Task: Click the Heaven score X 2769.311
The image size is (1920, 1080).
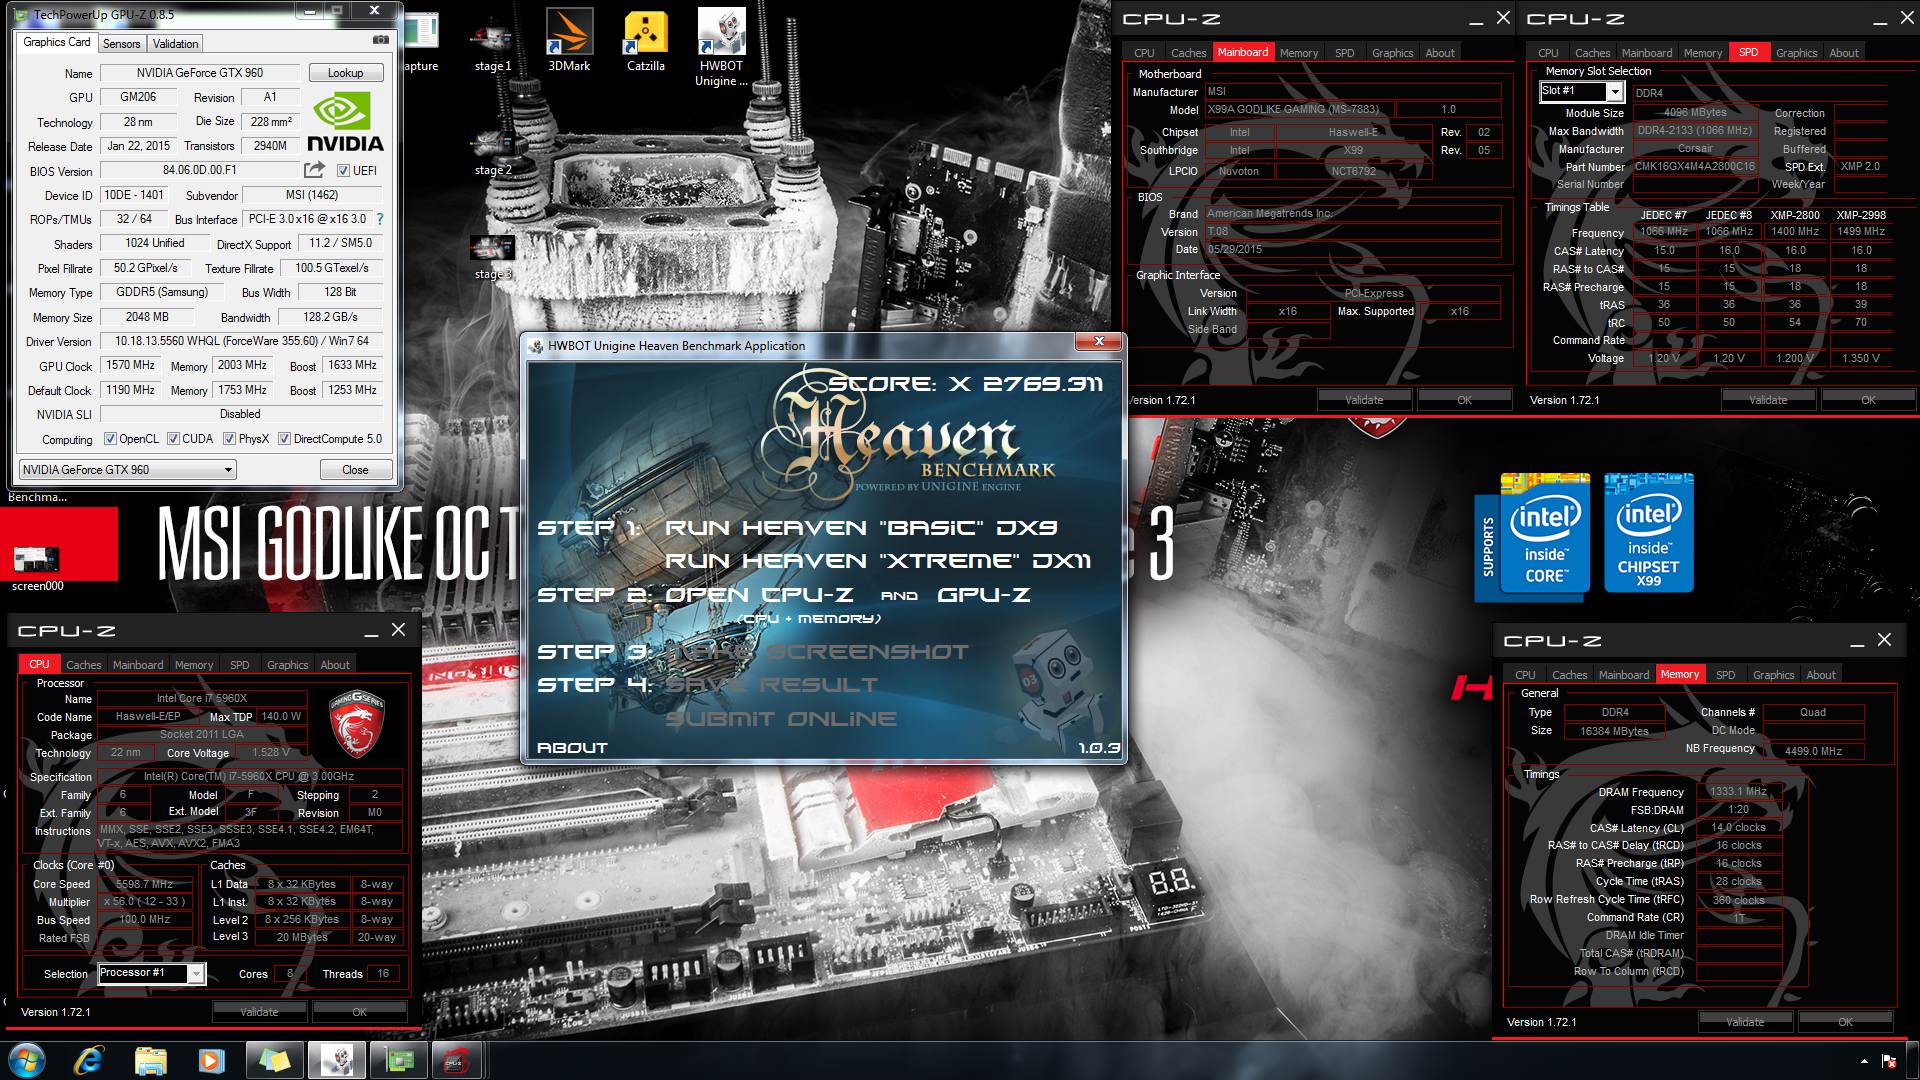Action: (x=965, y=384)
